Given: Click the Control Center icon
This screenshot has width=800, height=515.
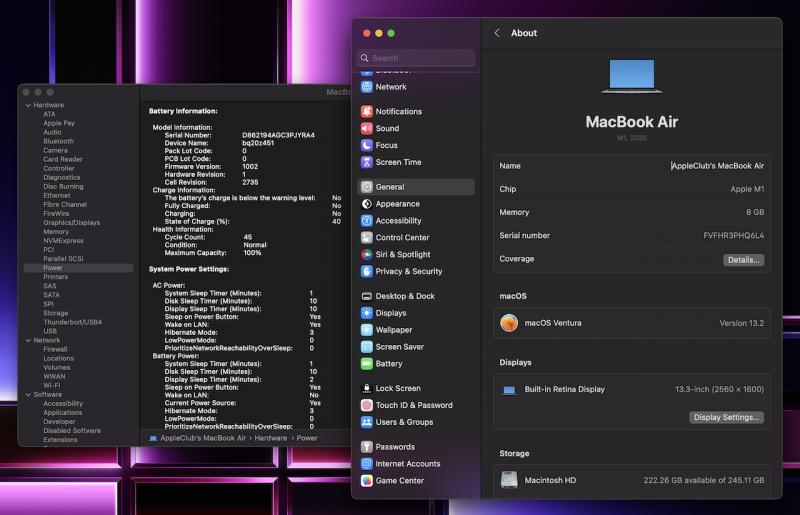Looking at the screenshot, I should pos(366,237).
